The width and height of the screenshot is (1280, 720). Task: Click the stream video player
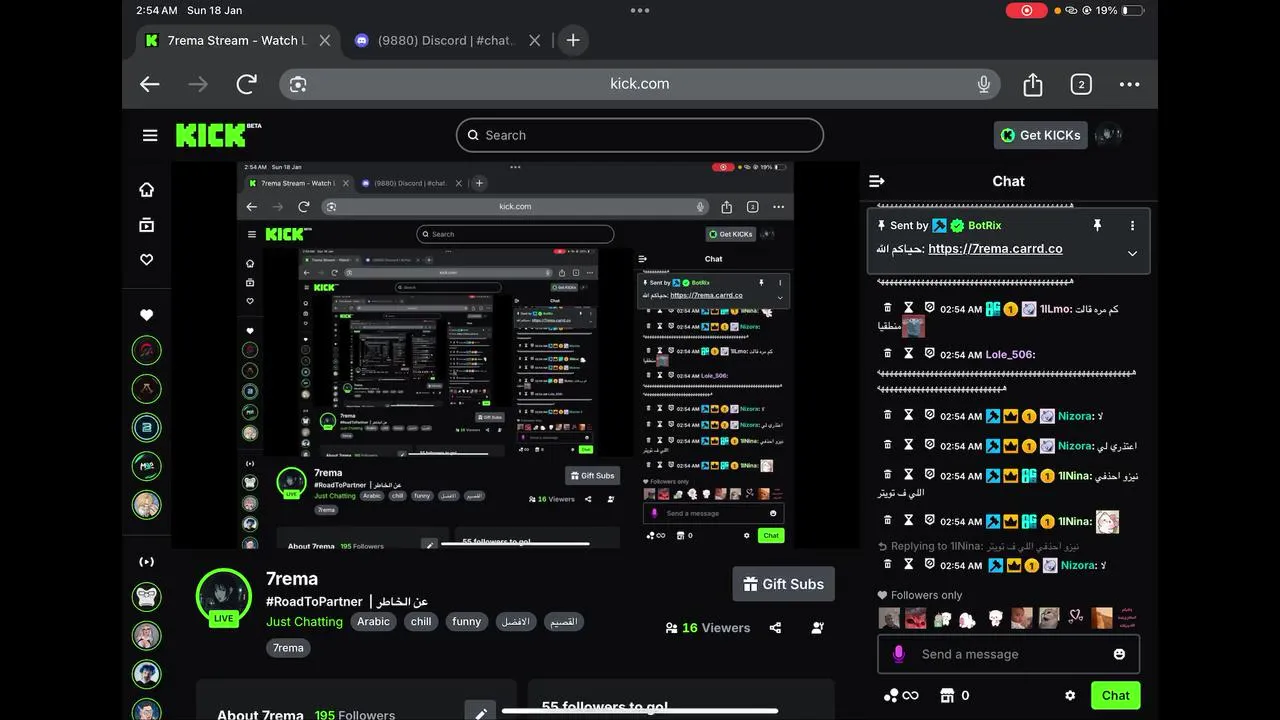coord(515,355)
